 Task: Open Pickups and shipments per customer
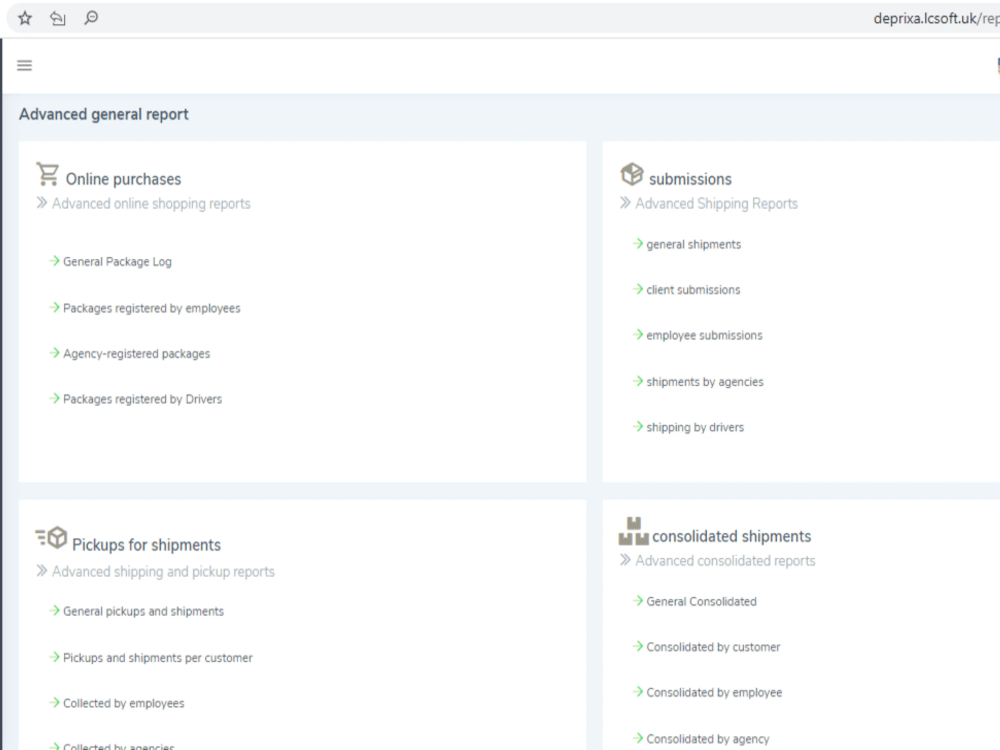(158, 658)
